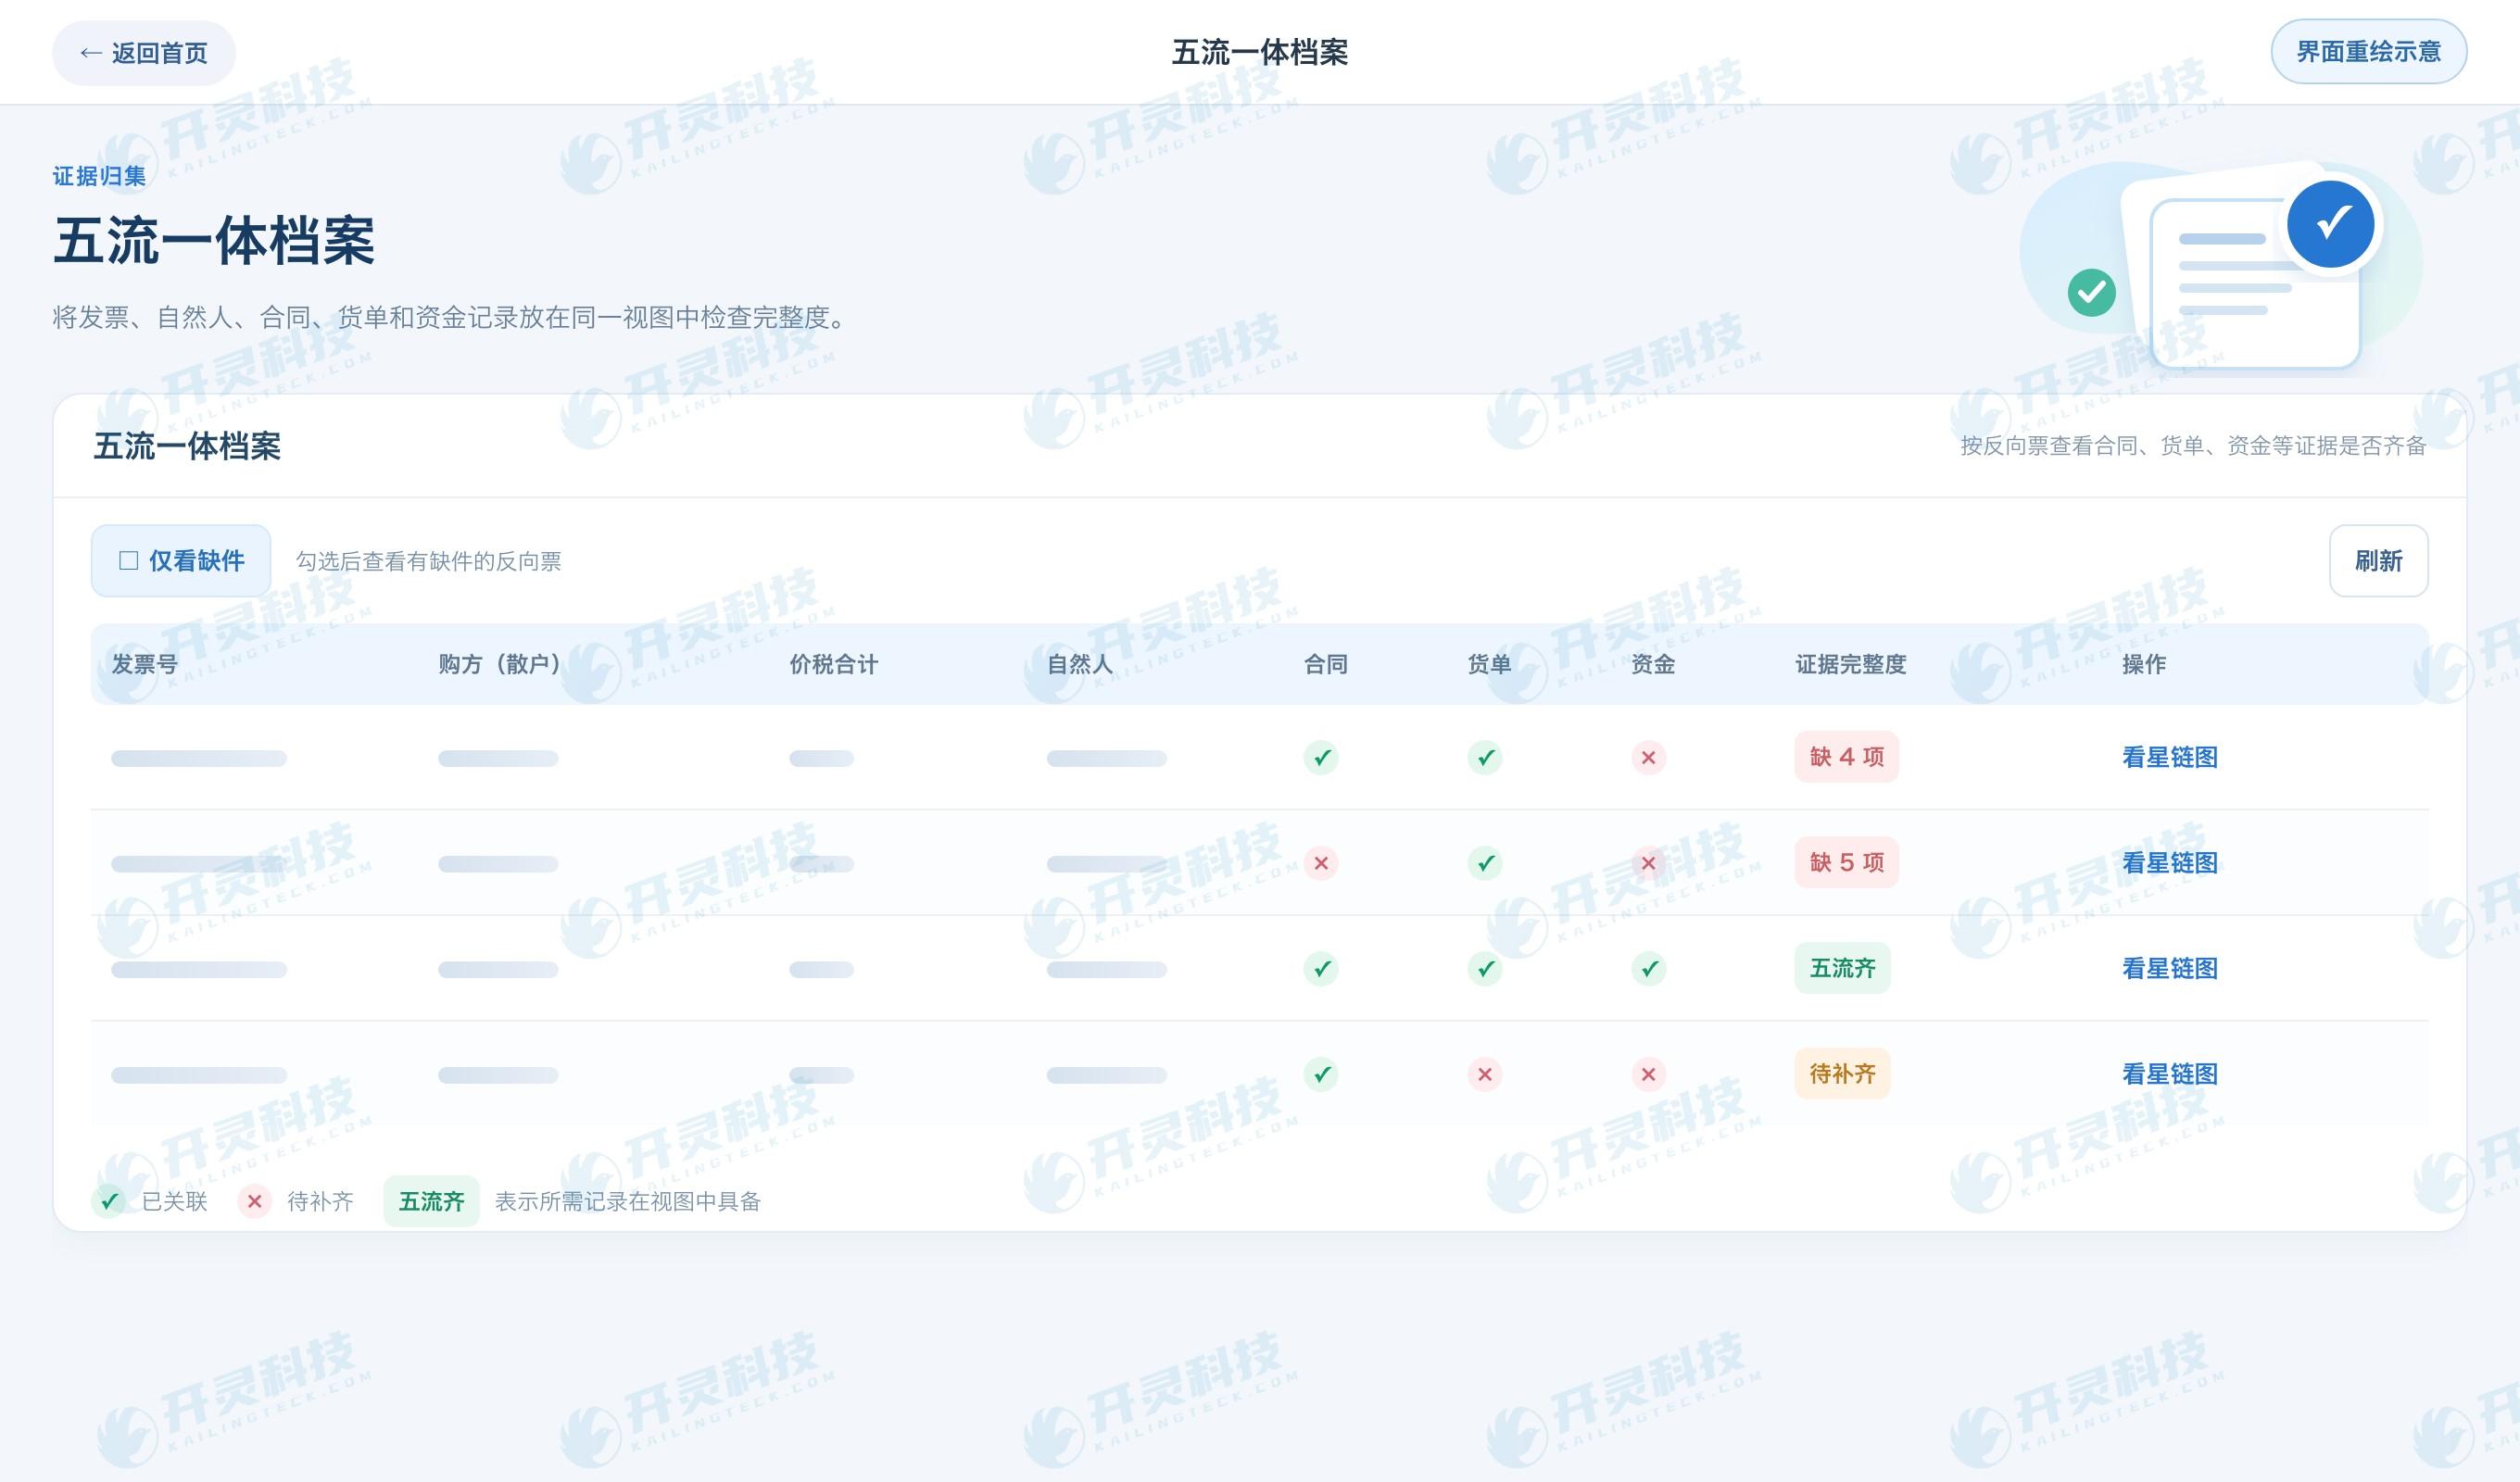Click 货单 check icon in 缺 4 项 row

pyautogui.click(x=1485, y=758)
